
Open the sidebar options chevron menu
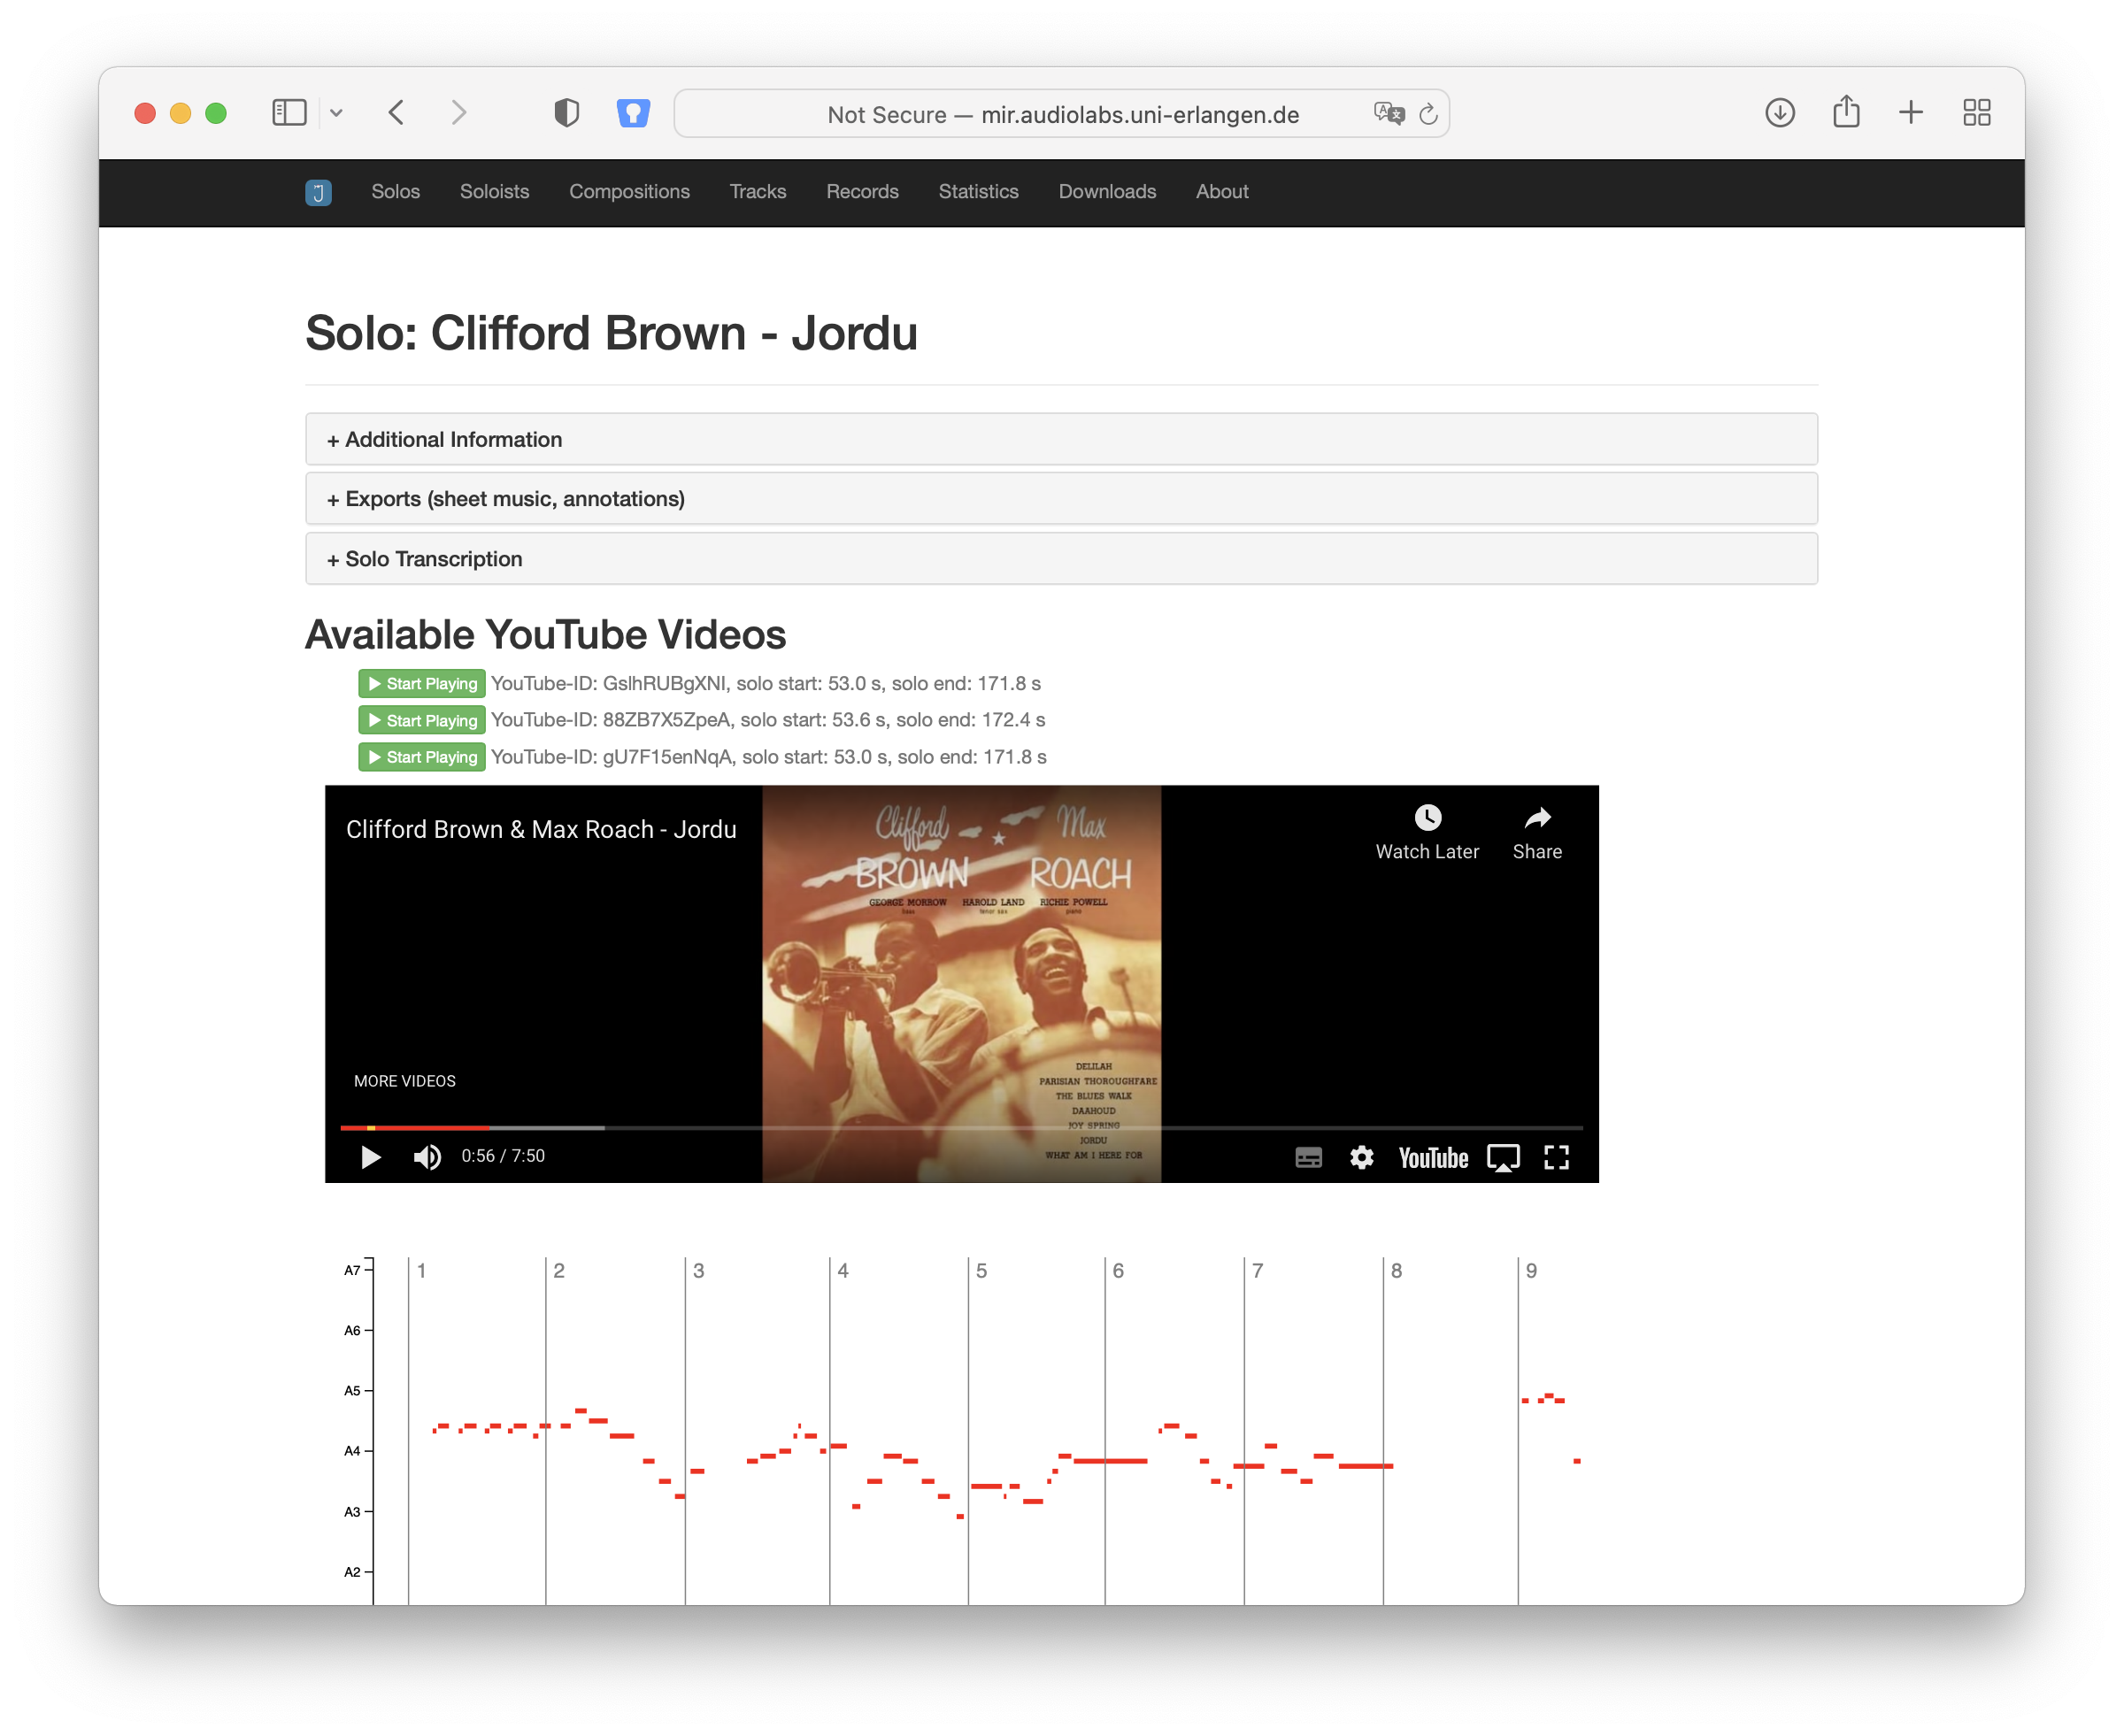[337, 113]
